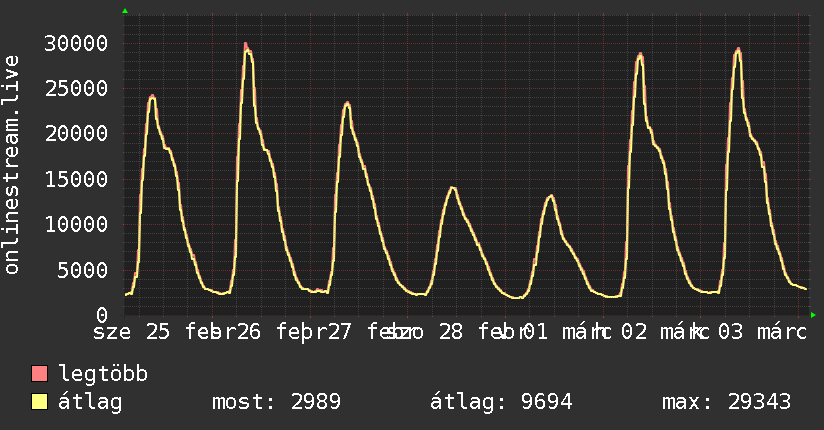Click the green arrow ending the x-axis
The width and height of the screenshot is (824, 430).
pyautogui.click(x=813, y=315)
